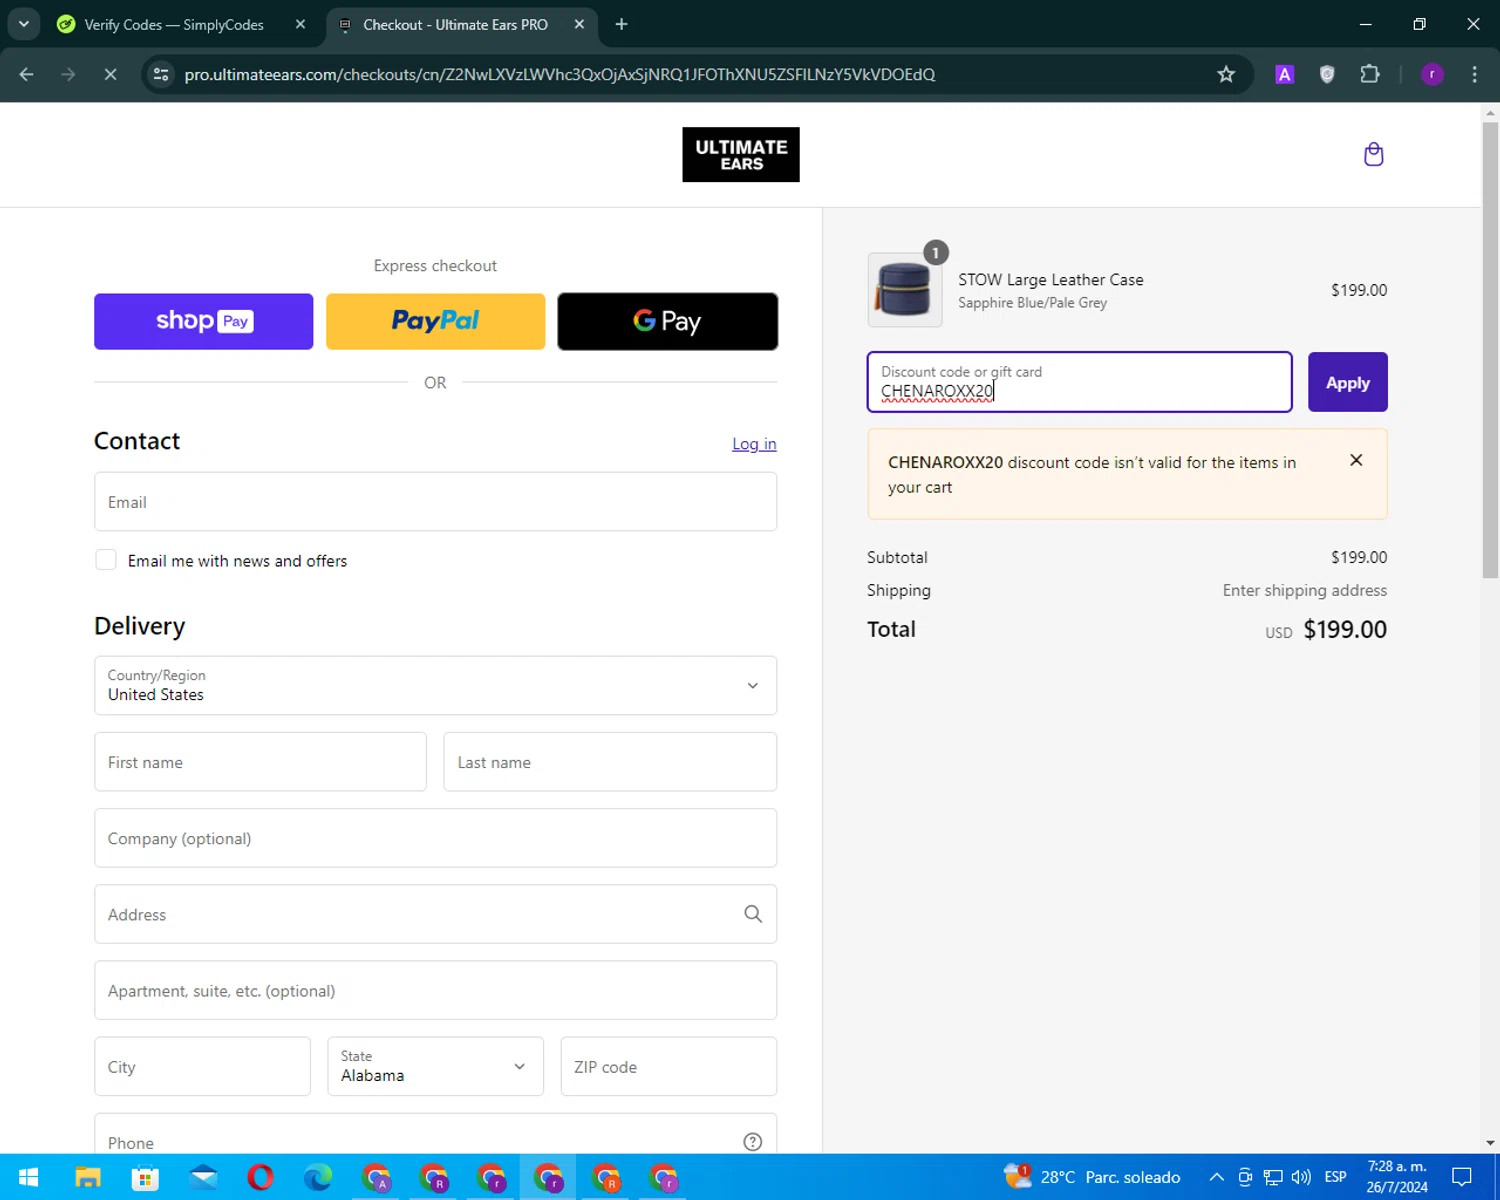Open a new browser tab
The width and height of the screenshot is (1500, 1200).
[x=621, y=24]
